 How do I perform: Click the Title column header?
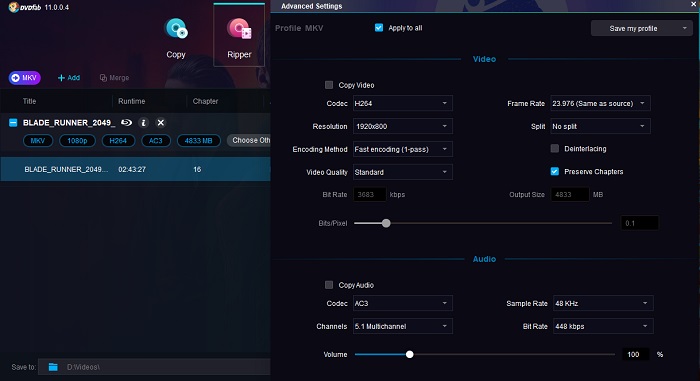coord(29,101)
